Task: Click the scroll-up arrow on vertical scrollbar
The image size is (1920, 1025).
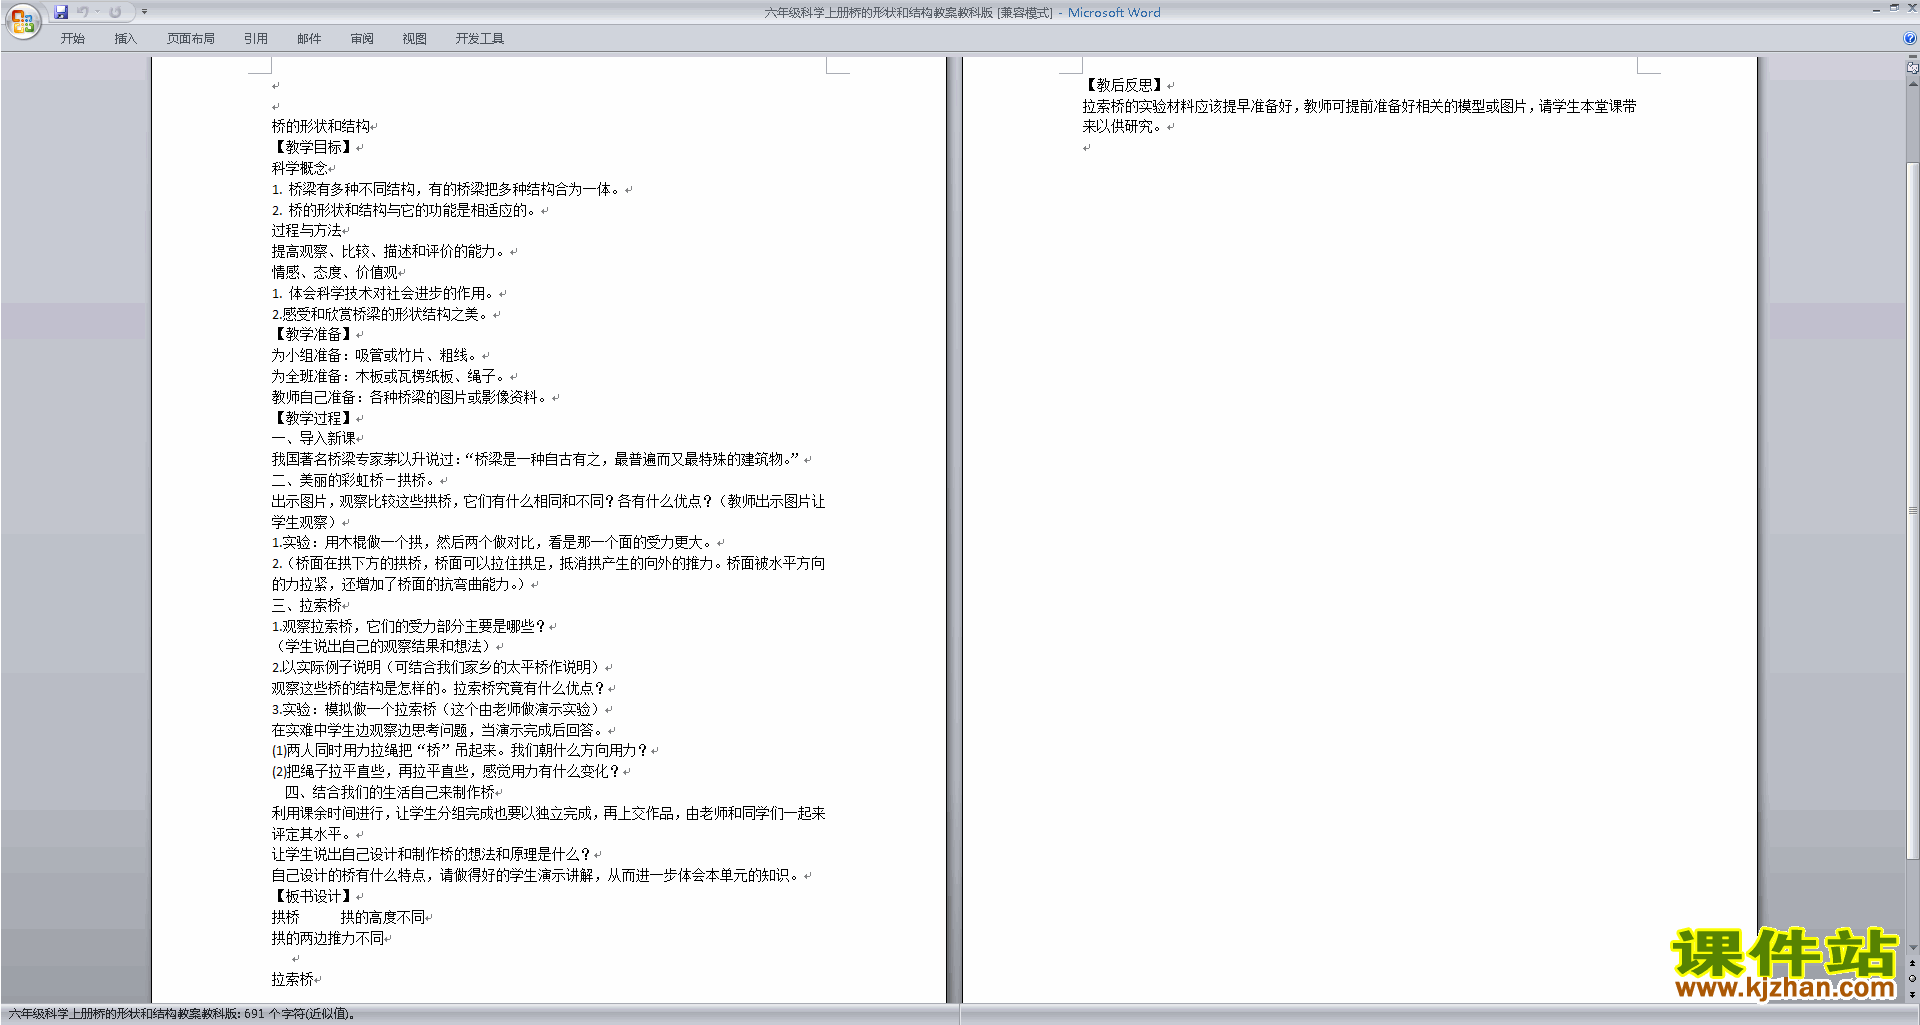Action: [1912, 84]
